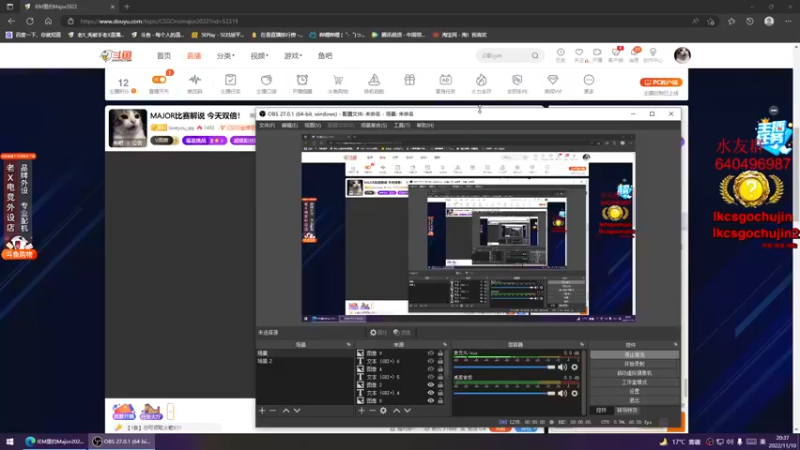This screenshot has height=450, width=800.
Task: Open Douyu search magnifier icon
Action: (x=535, y=56)
